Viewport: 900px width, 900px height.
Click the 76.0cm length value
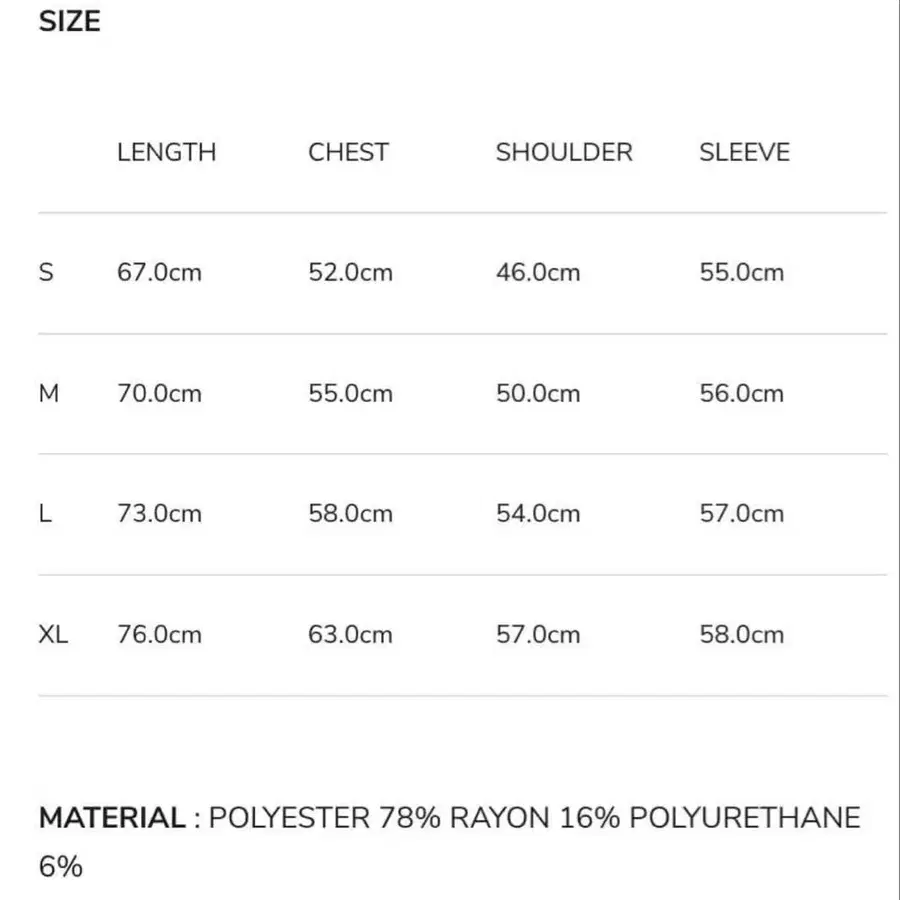[x=159, y=634]
